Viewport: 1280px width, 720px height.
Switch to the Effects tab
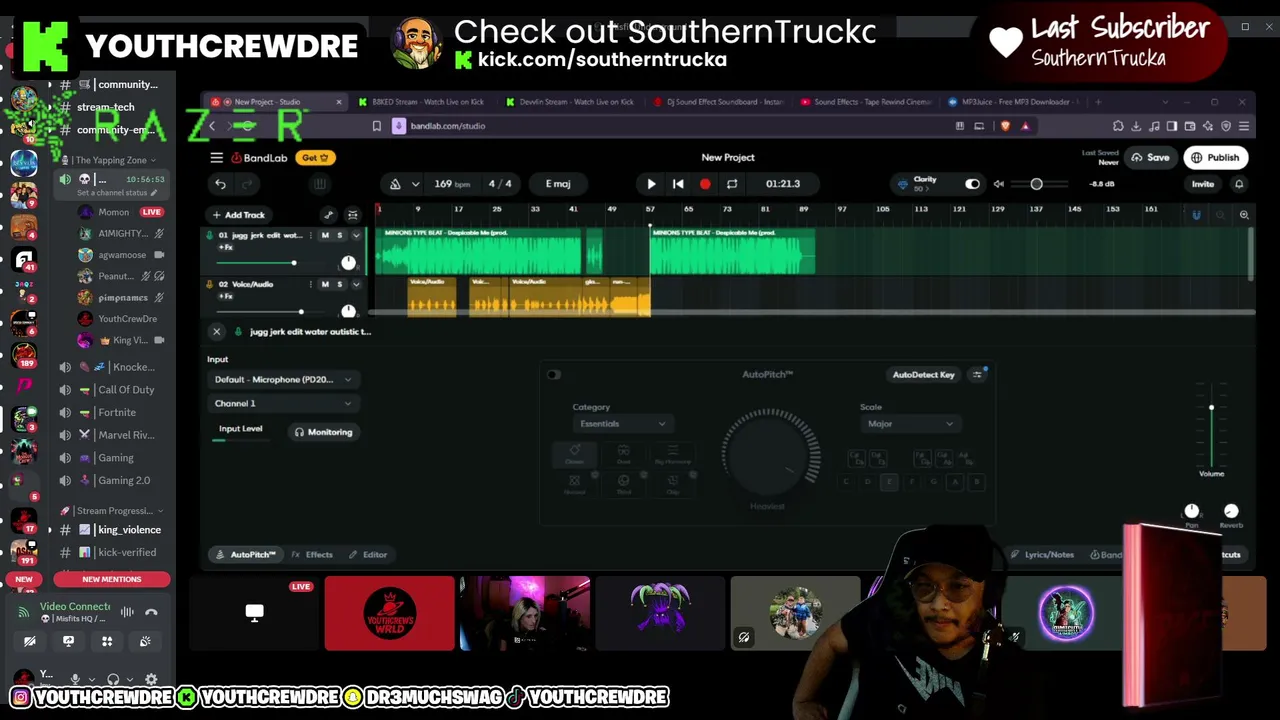click(312, 555)
